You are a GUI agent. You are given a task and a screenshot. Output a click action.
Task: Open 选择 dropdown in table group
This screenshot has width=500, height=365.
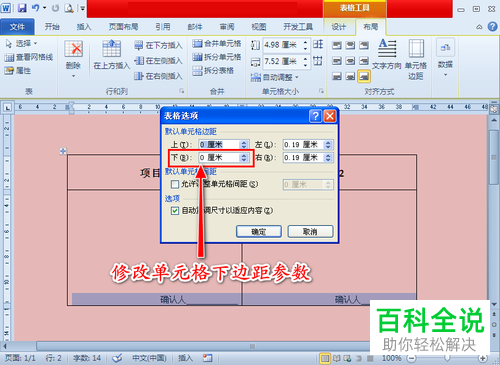[21, 44]
